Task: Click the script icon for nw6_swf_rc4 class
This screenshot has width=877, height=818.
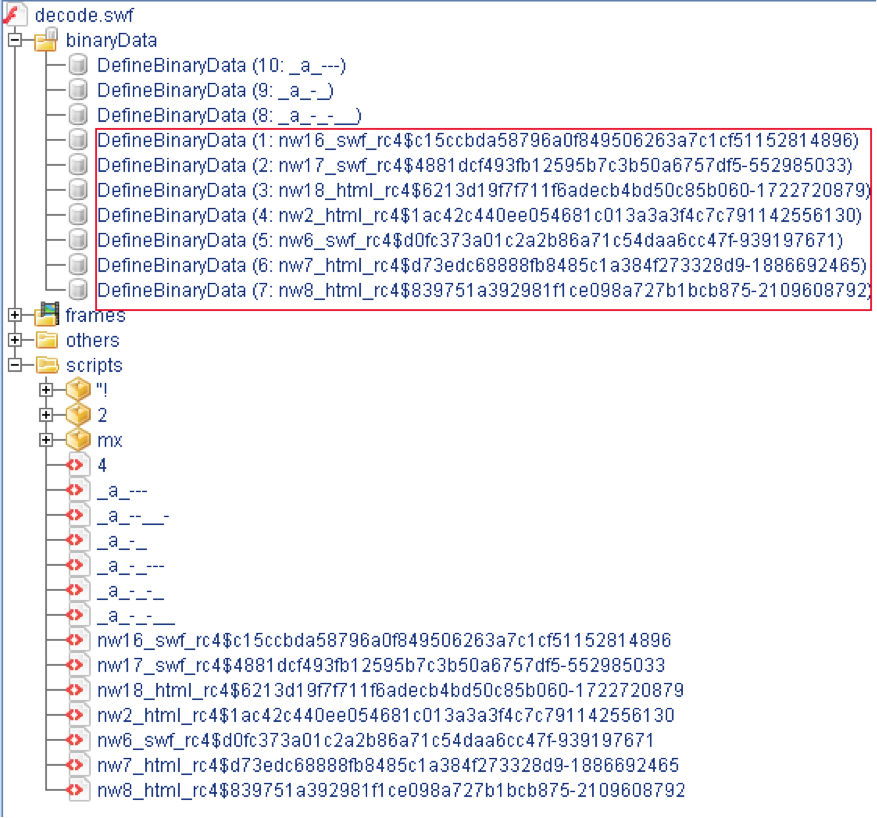Action: [x=78, y=740]
